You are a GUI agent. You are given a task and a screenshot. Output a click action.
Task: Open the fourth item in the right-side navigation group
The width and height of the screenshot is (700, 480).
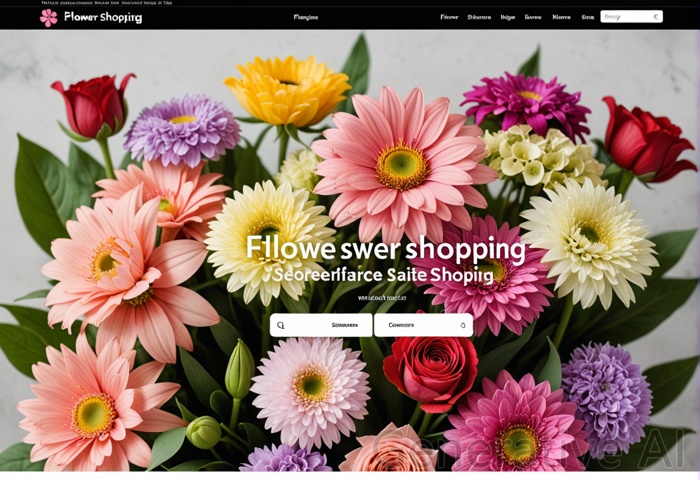tap(533, 17)
